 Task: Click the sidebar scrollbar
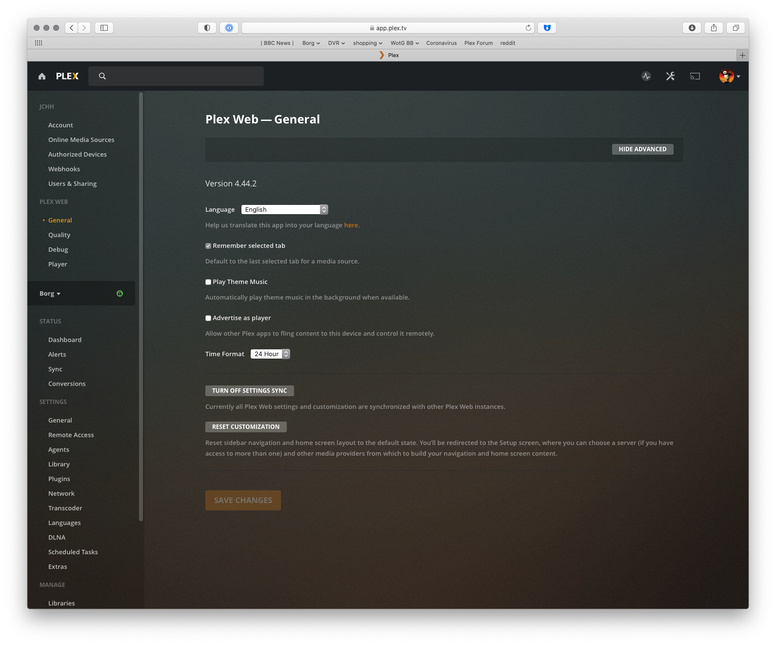coord(141,307)
